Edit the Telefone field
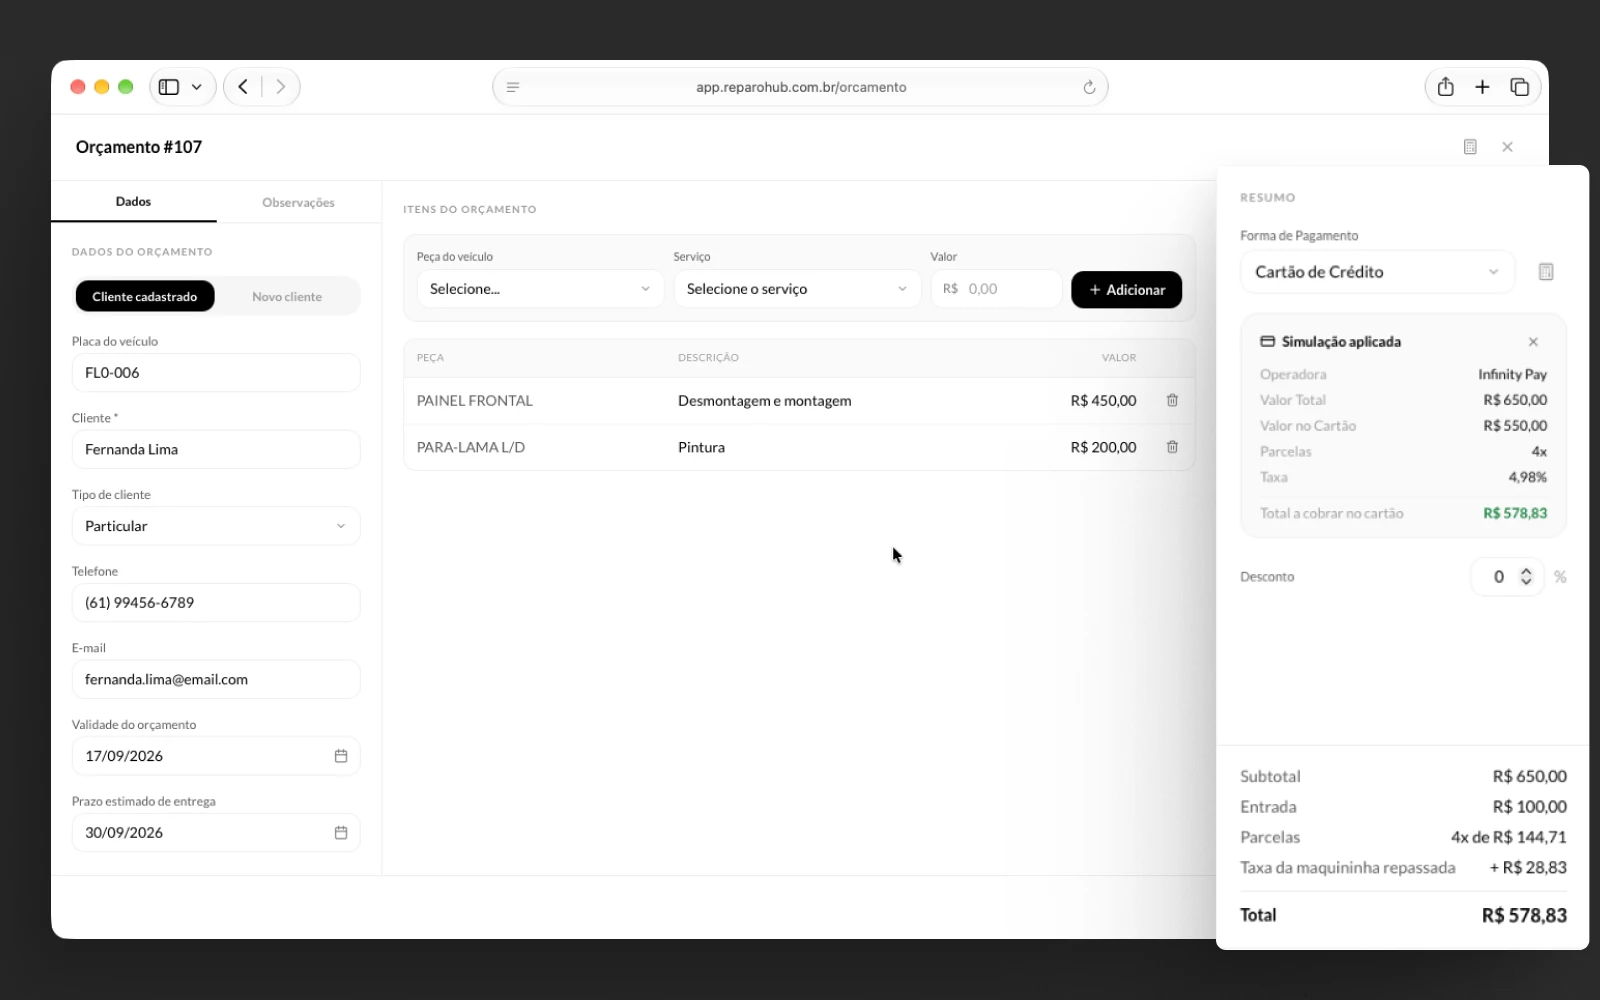Viewport: 1600px width, 1000px height. tap(216, 602)
